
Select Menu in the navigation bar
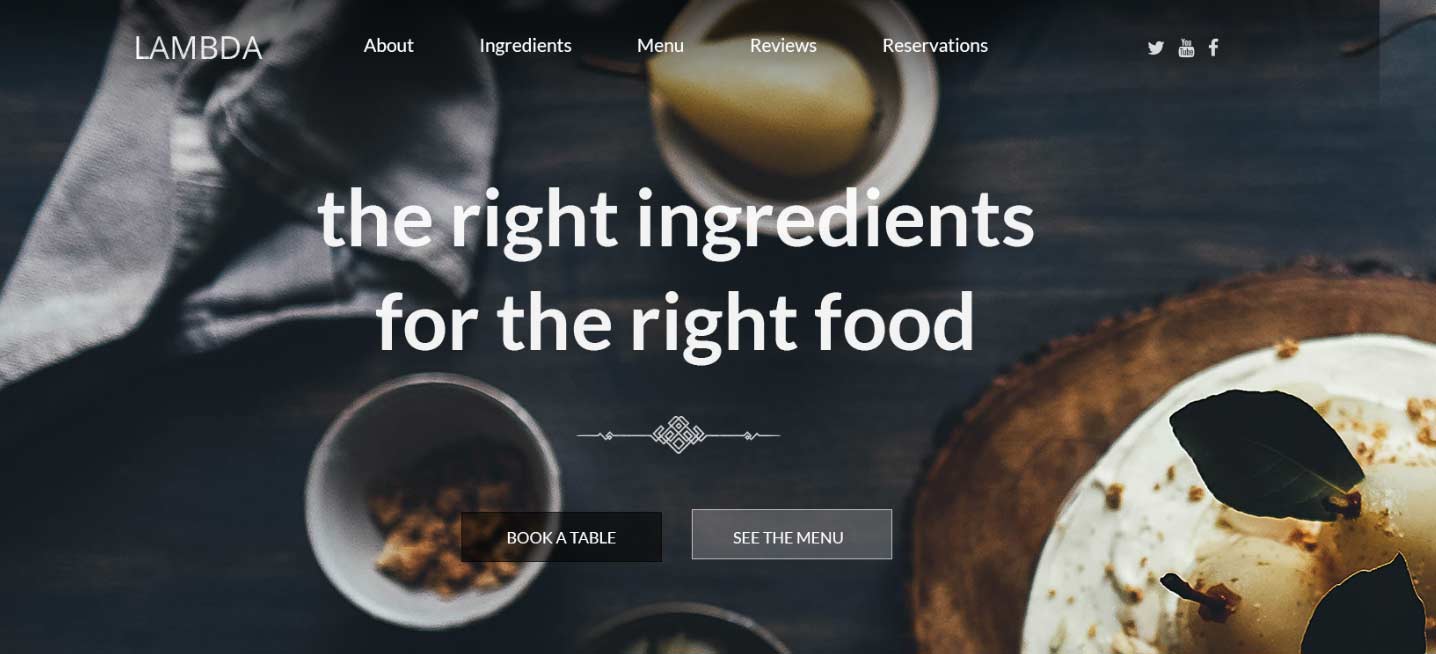[x=660, y=45]
